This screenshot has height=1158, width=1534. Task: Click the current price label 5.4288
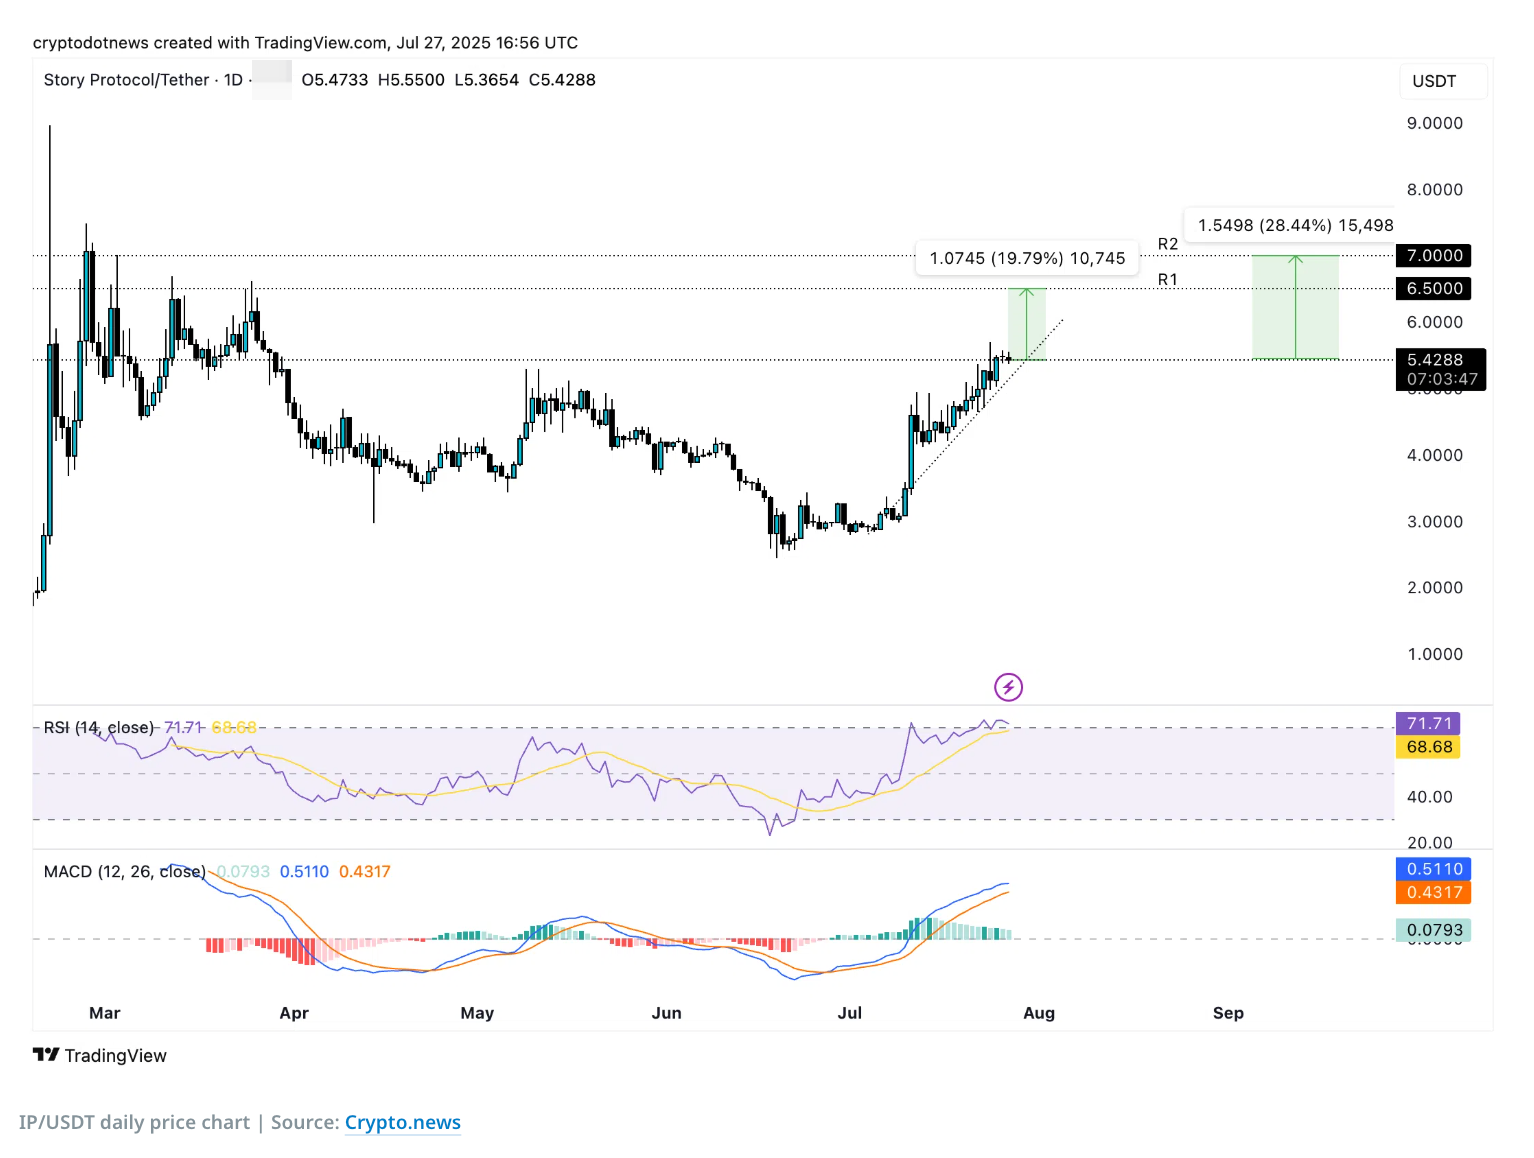tap(1434, 360)
